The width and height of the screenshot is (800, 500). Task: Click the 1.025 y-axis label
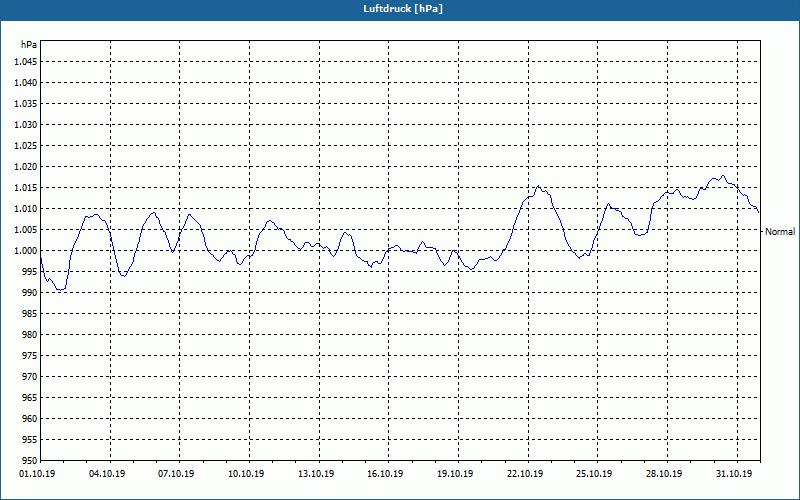point(26,145)
